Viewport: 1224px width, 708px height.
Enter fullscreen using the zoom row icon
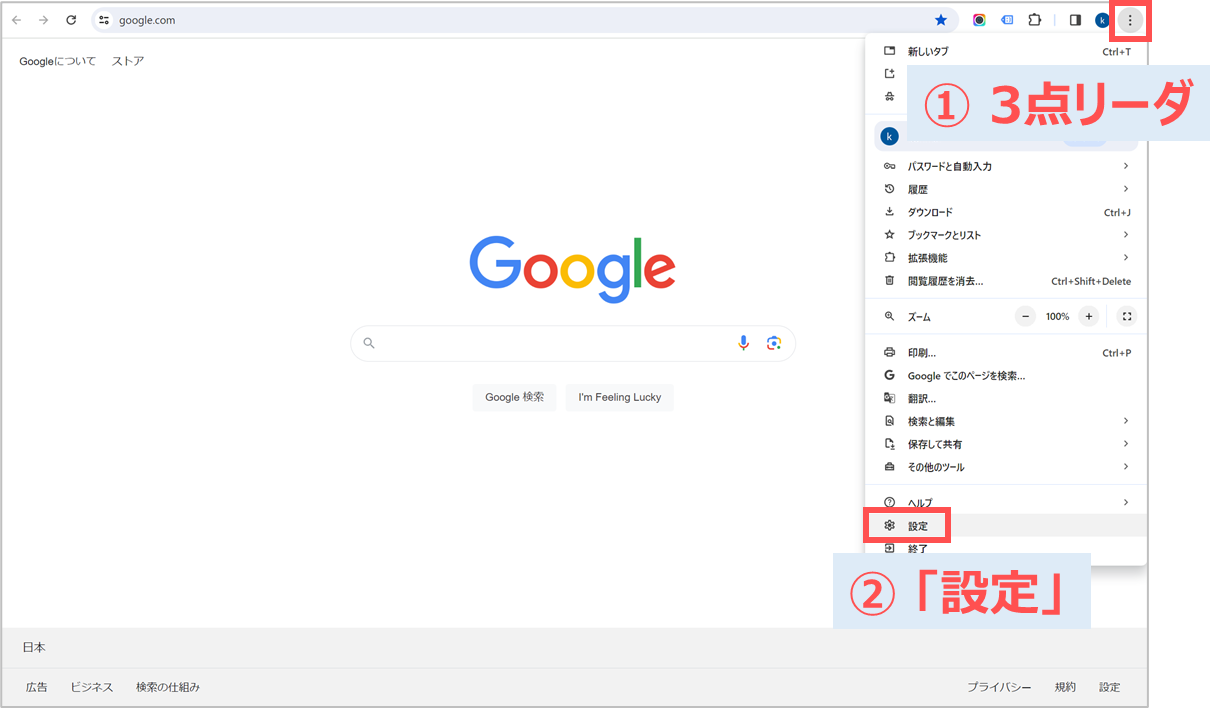click(1127, 316)
